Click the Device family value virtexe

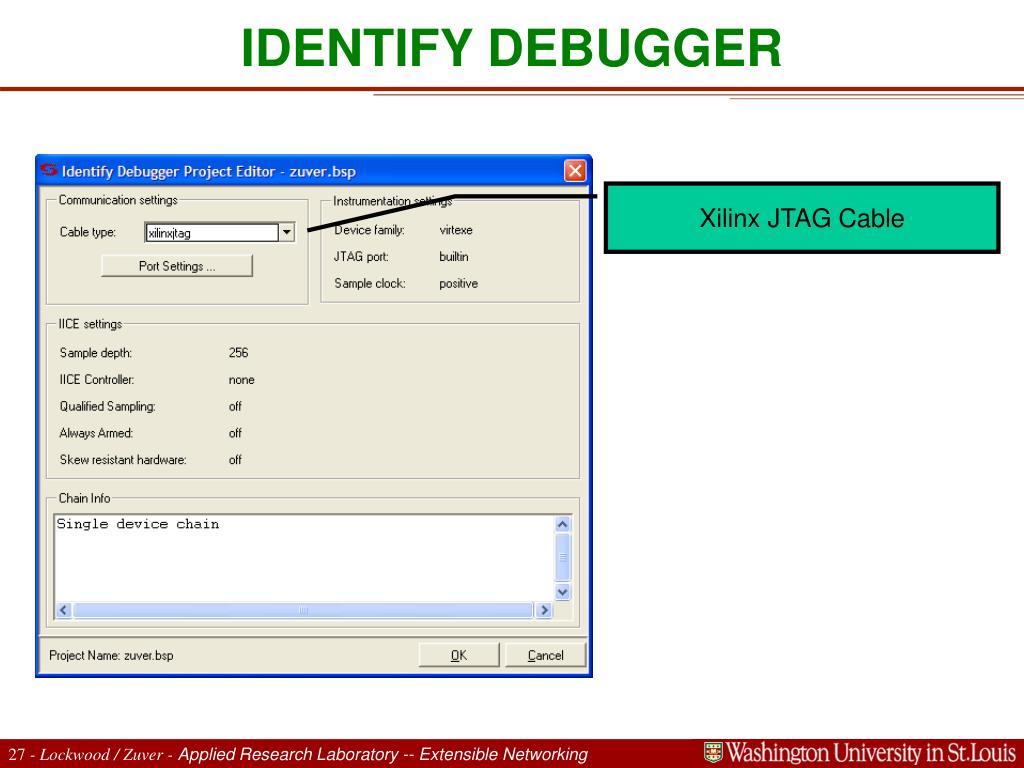456,230
